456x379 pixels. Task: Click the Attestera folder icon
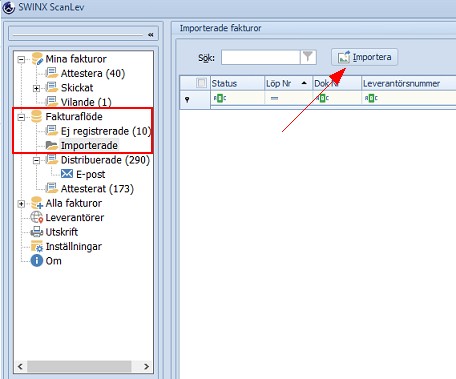[52, 72]
